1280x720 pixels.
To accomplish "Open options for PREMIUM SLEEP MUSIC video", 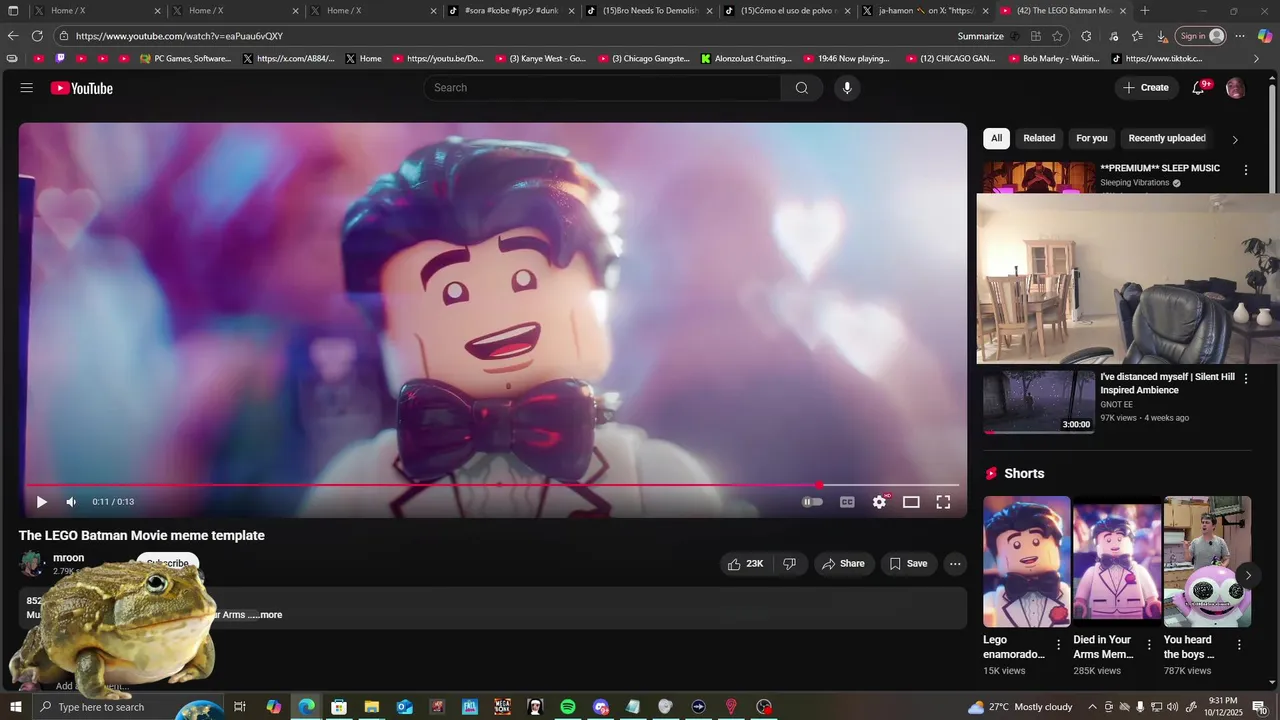I will (1246, 170).
